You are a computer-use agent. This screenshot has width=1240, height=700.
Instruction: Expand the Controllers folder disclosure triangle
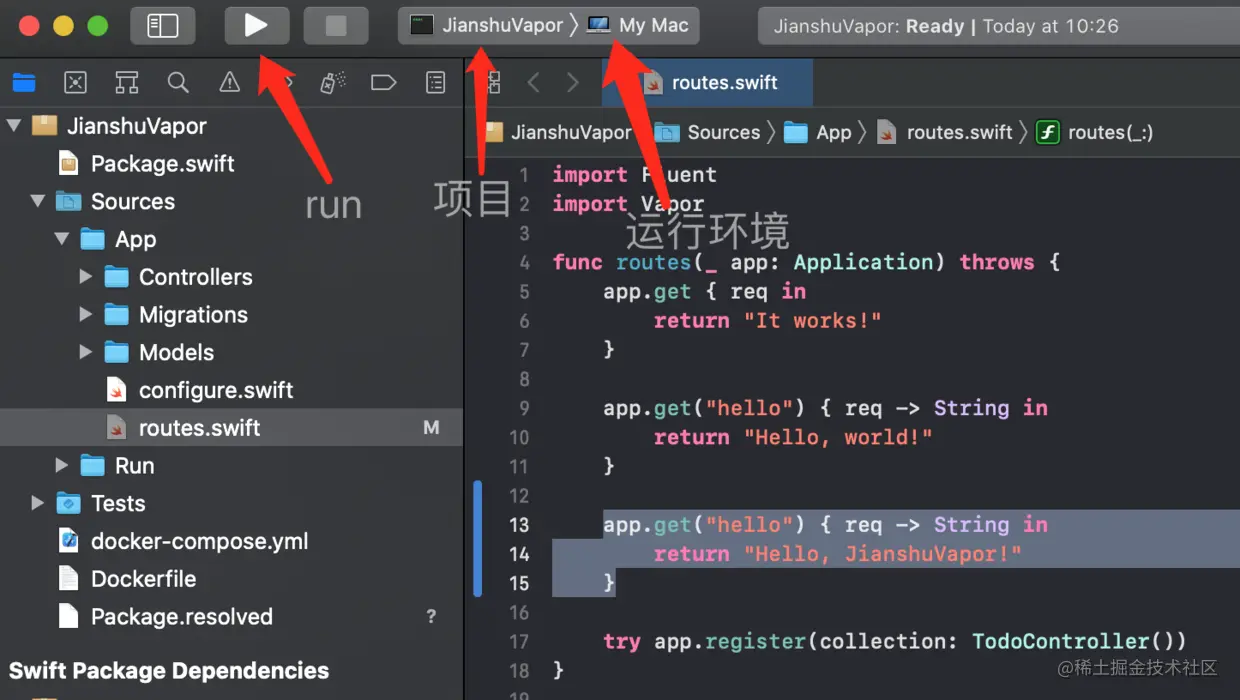coord(86,277)
